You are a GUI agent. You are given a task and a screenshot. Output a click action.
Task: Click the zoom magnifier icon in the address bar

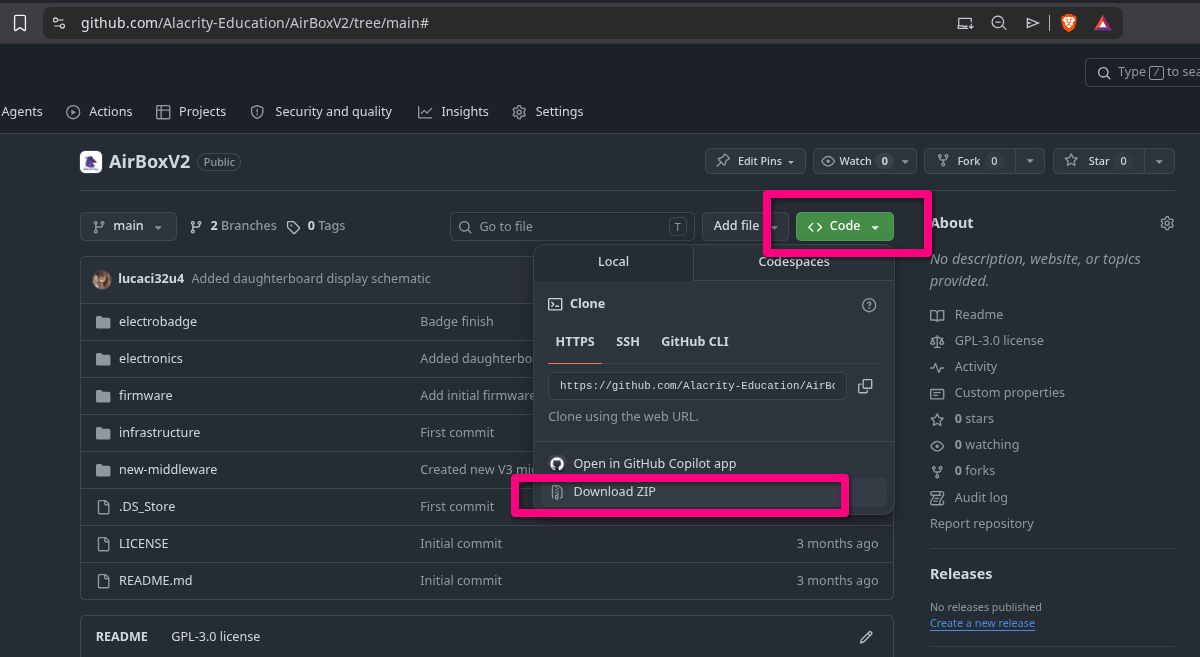[x=998, y=23]
